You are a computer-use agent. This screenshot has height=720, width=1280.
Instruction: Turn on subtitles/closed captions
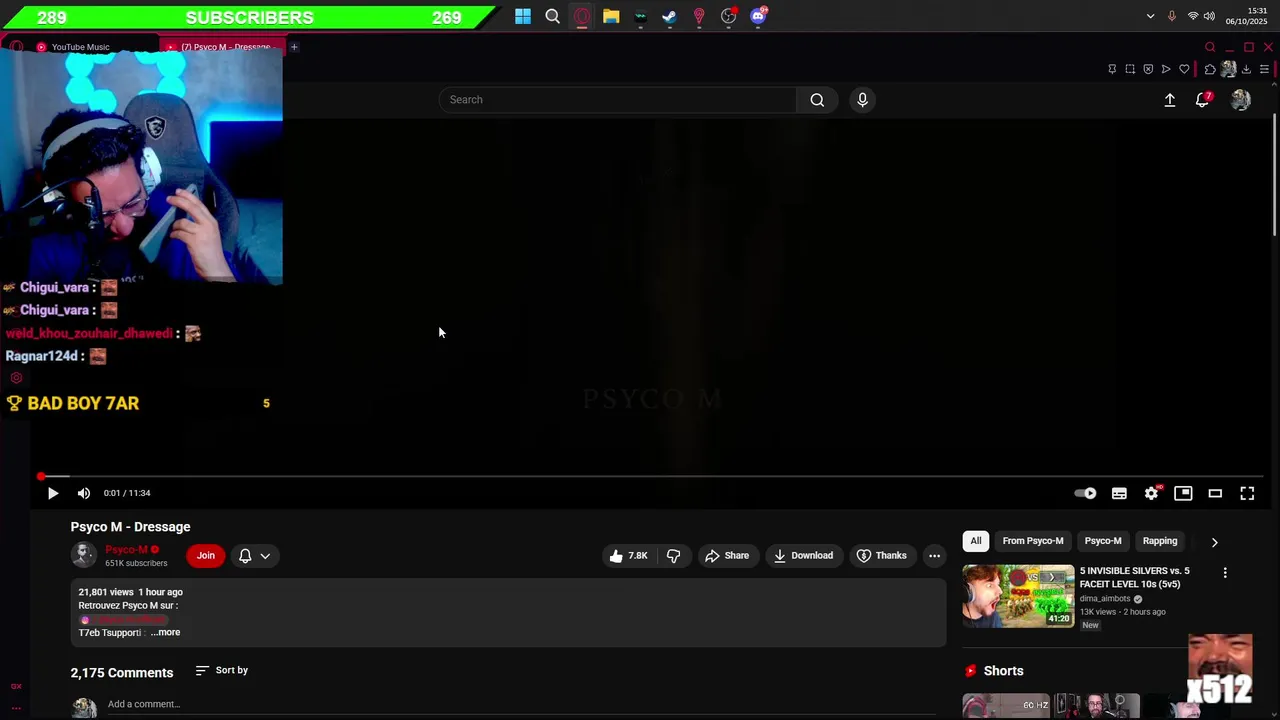[1119, 493]
